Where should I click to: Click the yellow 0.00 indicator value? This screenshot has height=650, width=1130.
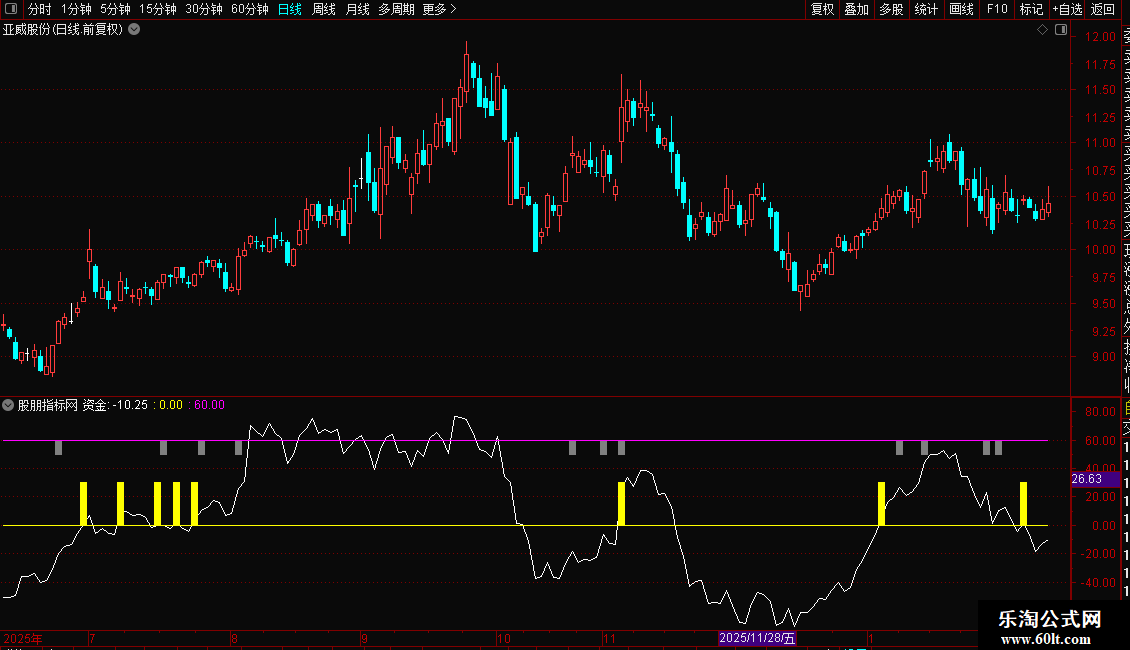click(x=171, y=405)
